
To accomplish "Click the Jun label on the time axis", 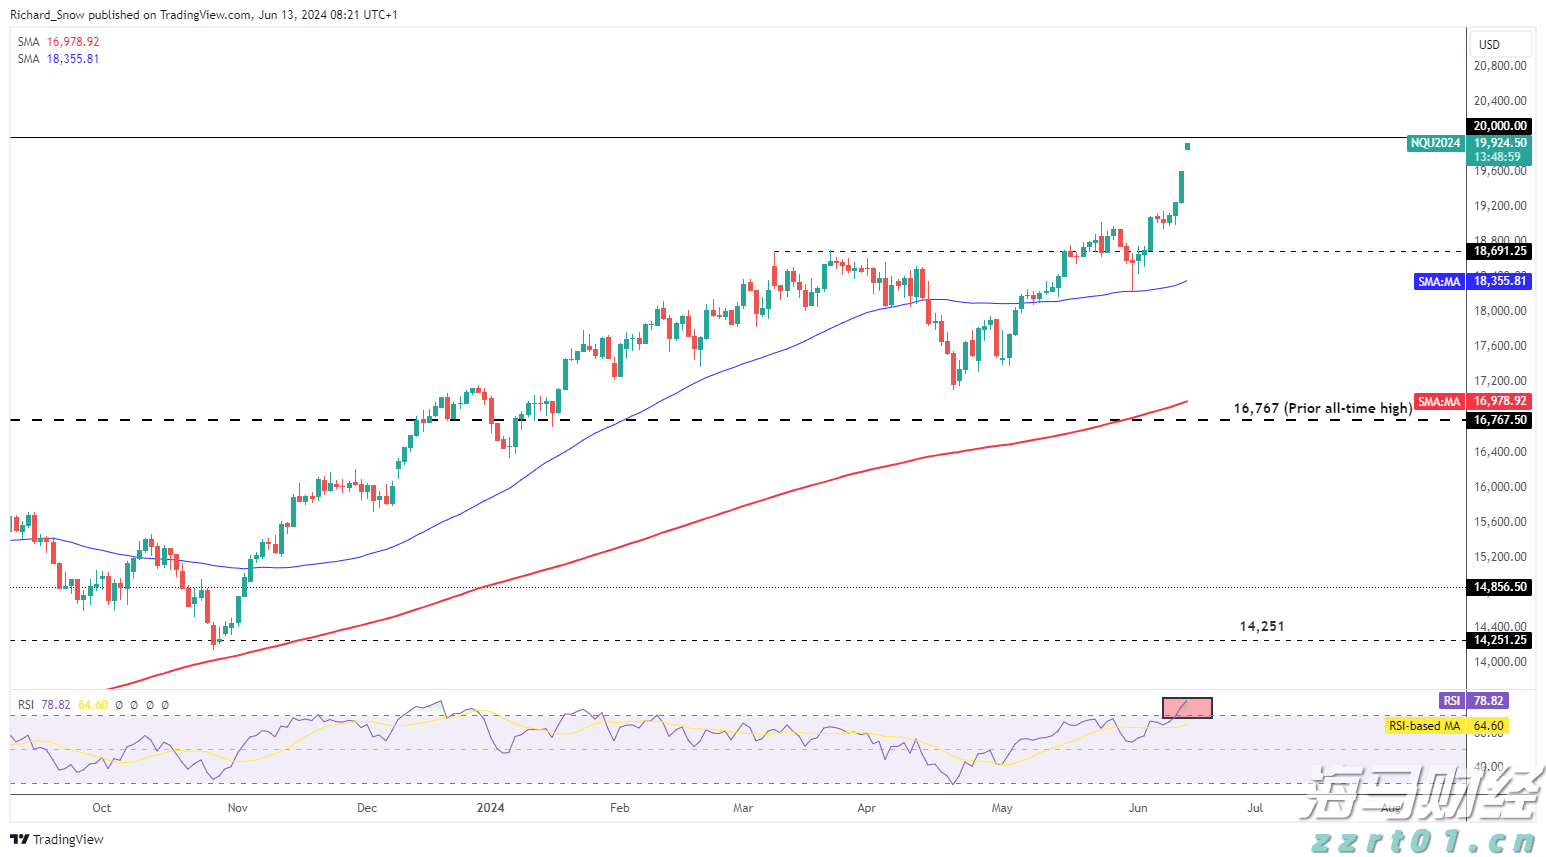I will point(1138,808).
